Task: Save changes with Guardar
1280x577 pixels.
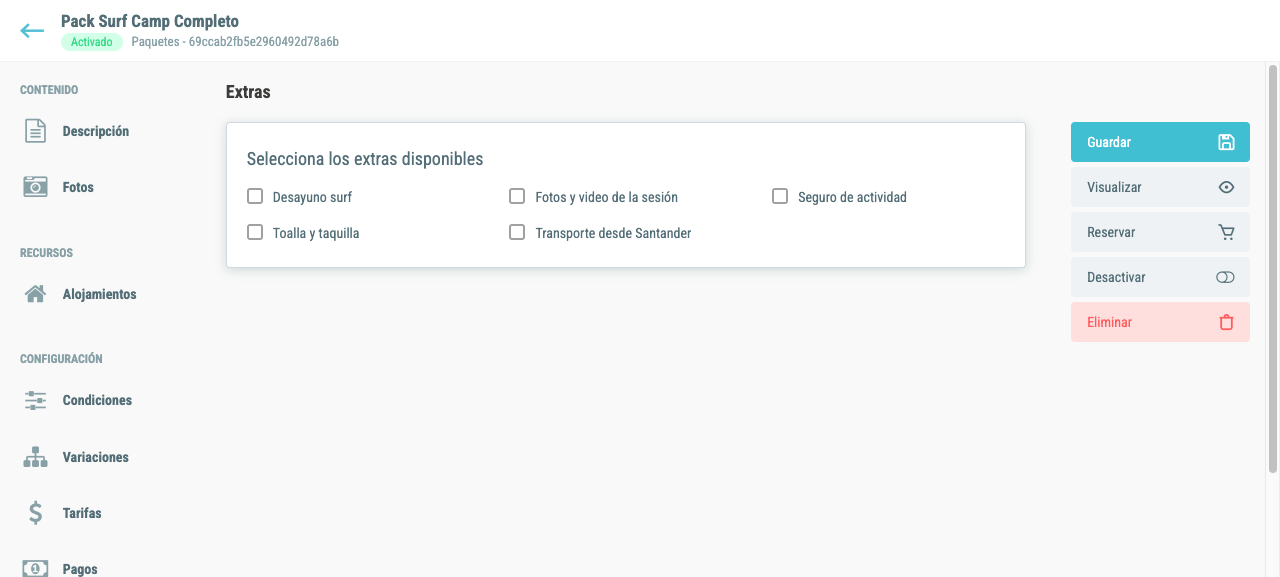Action: click(1160, 142)
